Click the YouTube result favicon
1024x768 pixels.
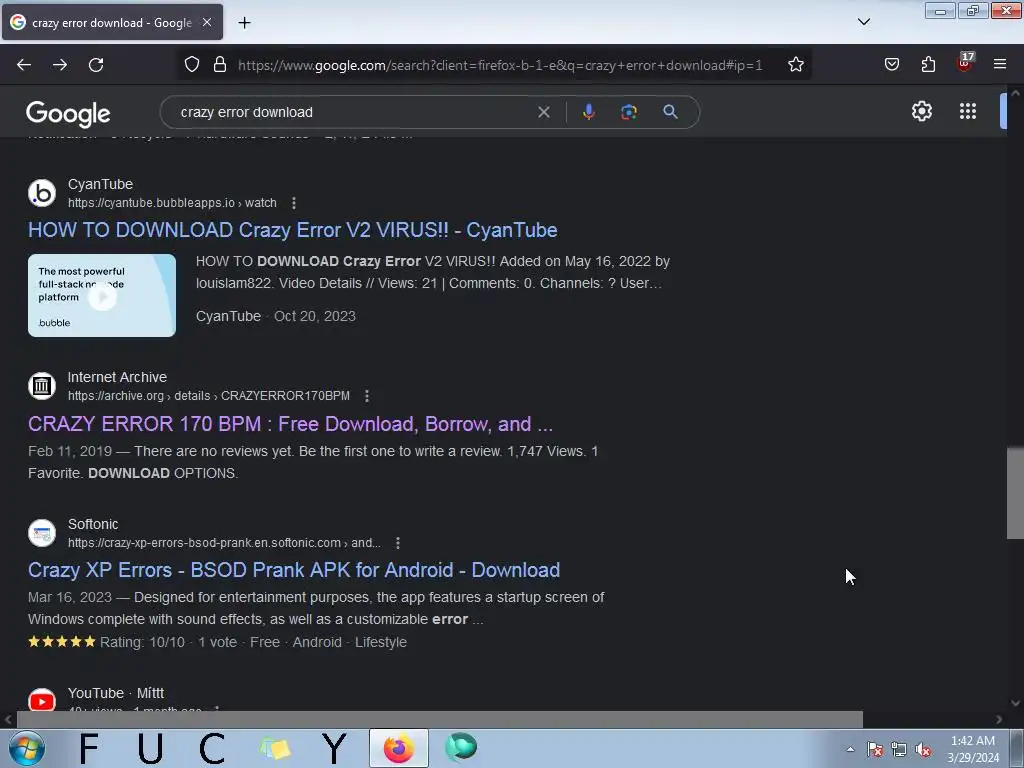click(x=42, y=701)
